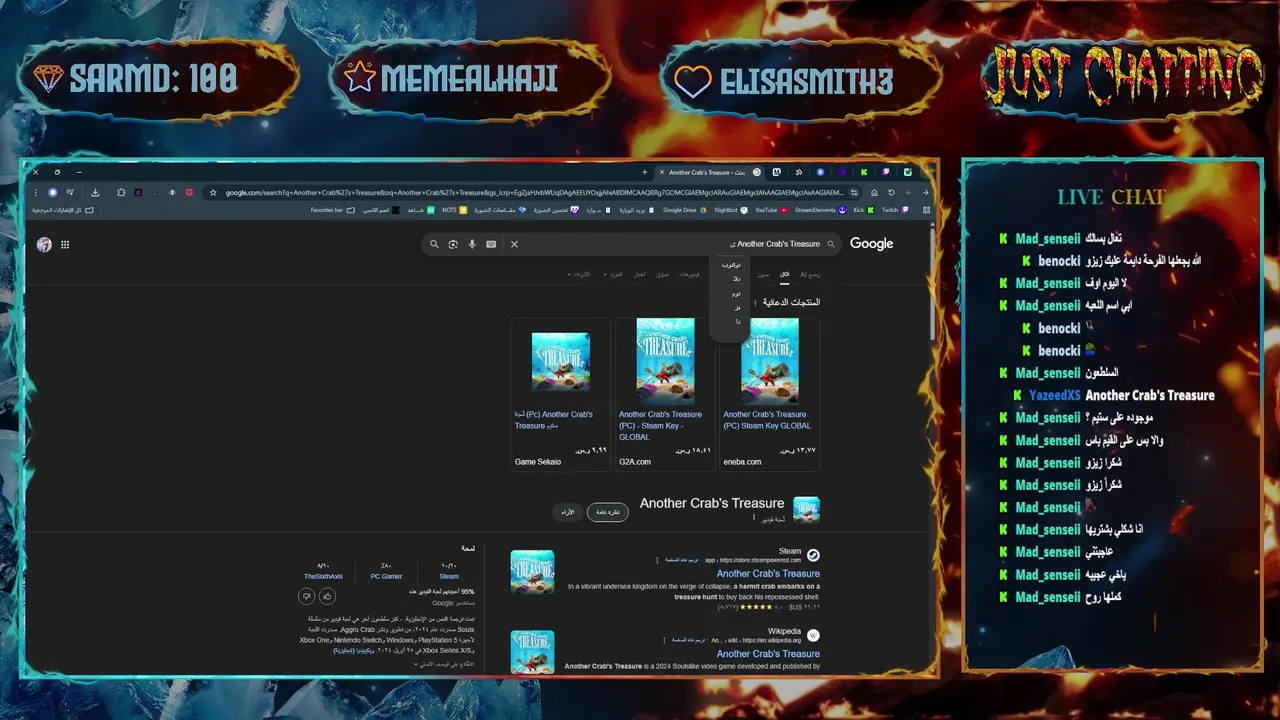Switch to the أخبار (News) search tab
The image size is (1280, 720).
[640, 275]
